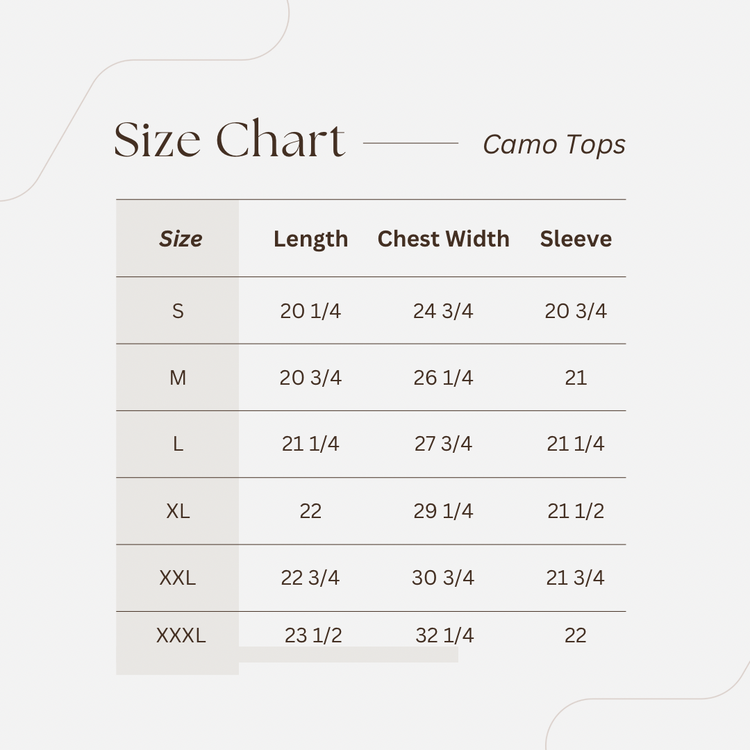Viewport: 750px width, 750px height.
Task: Select the Length value for size XL
Action: 310,511
